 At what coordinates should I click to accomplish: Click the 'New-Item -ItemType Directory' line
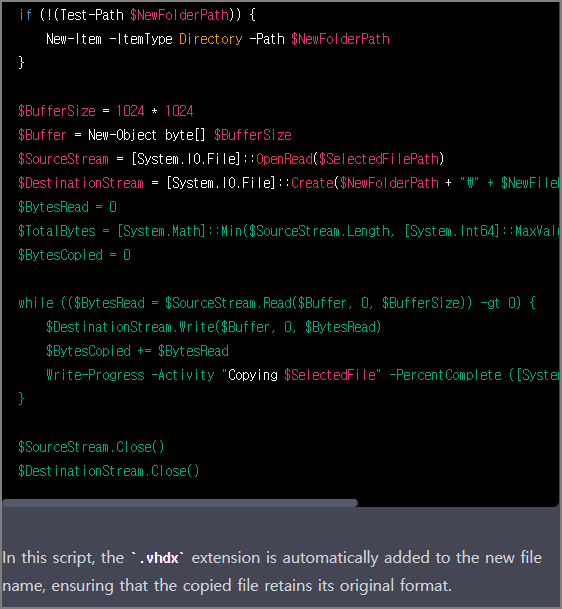pos(217,39)
